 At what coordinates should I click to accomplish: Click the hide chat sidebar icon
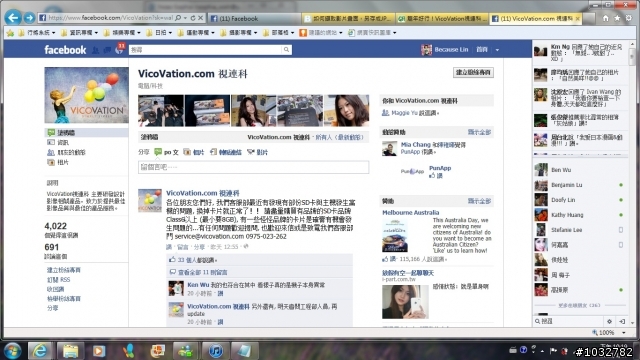click(622, 321)
